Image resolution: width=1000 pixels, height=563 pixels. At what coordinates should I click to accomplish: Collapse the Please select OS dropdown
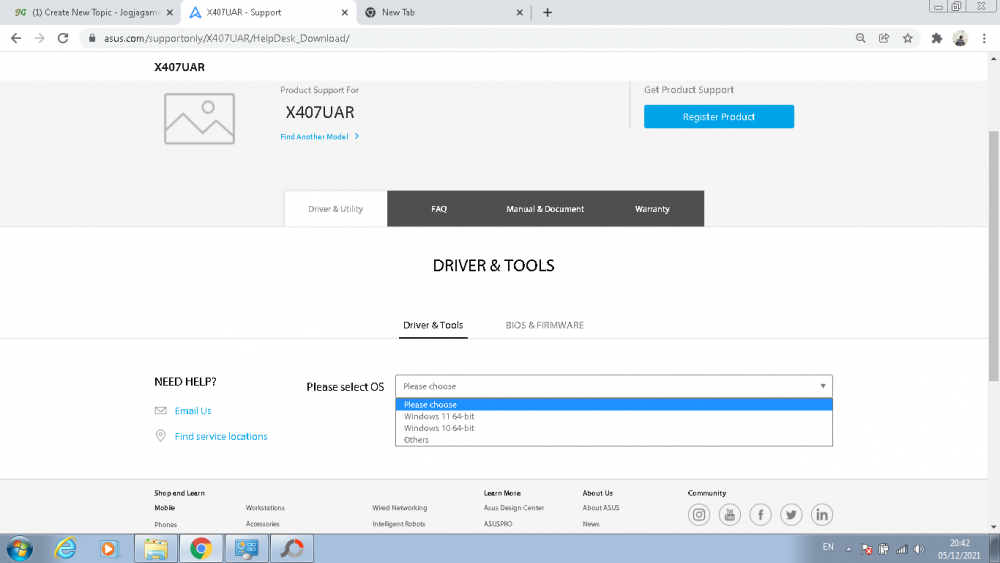(x=614, y=386)
